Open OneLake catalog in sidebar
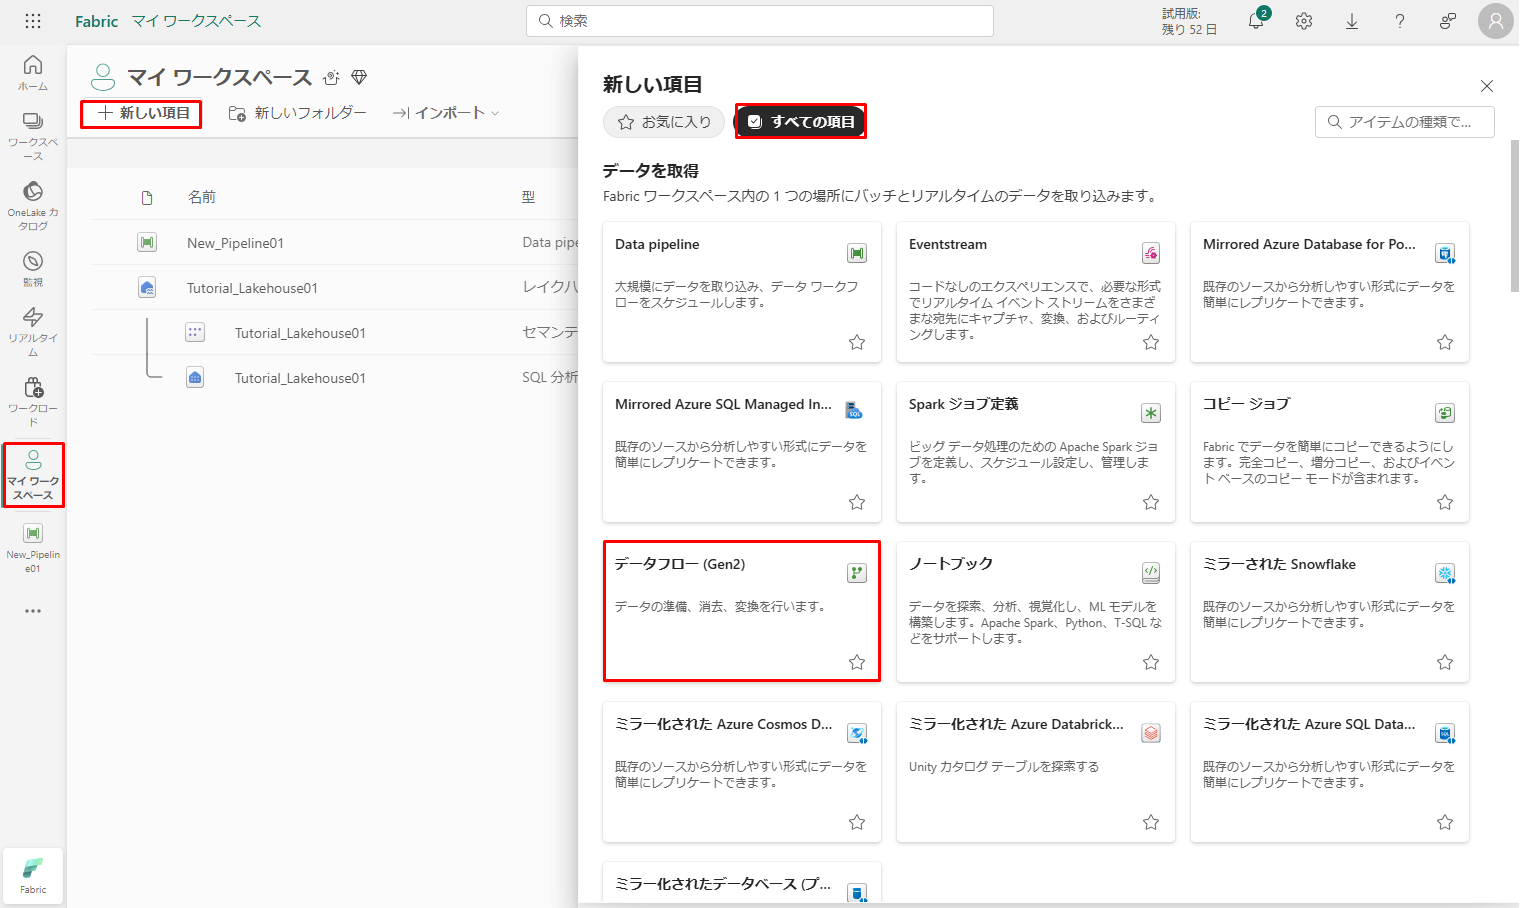Viewport: 1520px width, 908px height. pyautogui.click(x=33, y=205)
